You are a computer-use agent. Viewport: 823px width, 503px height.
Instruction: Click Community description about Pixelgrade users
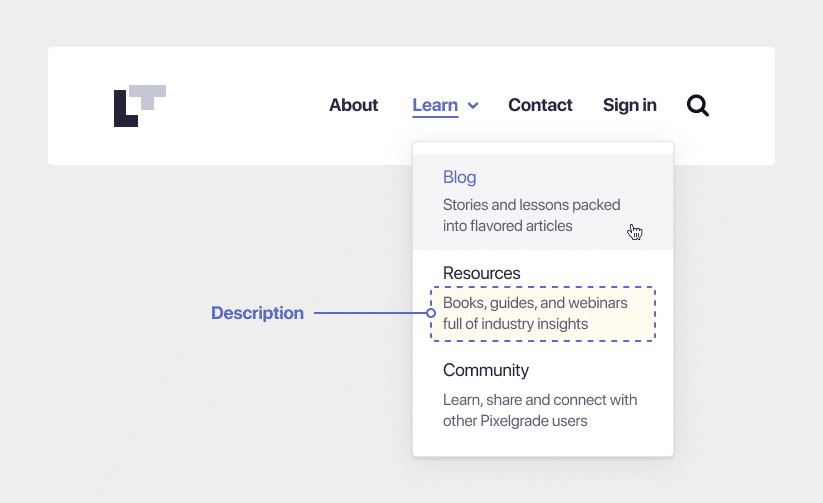click(540, 410)
